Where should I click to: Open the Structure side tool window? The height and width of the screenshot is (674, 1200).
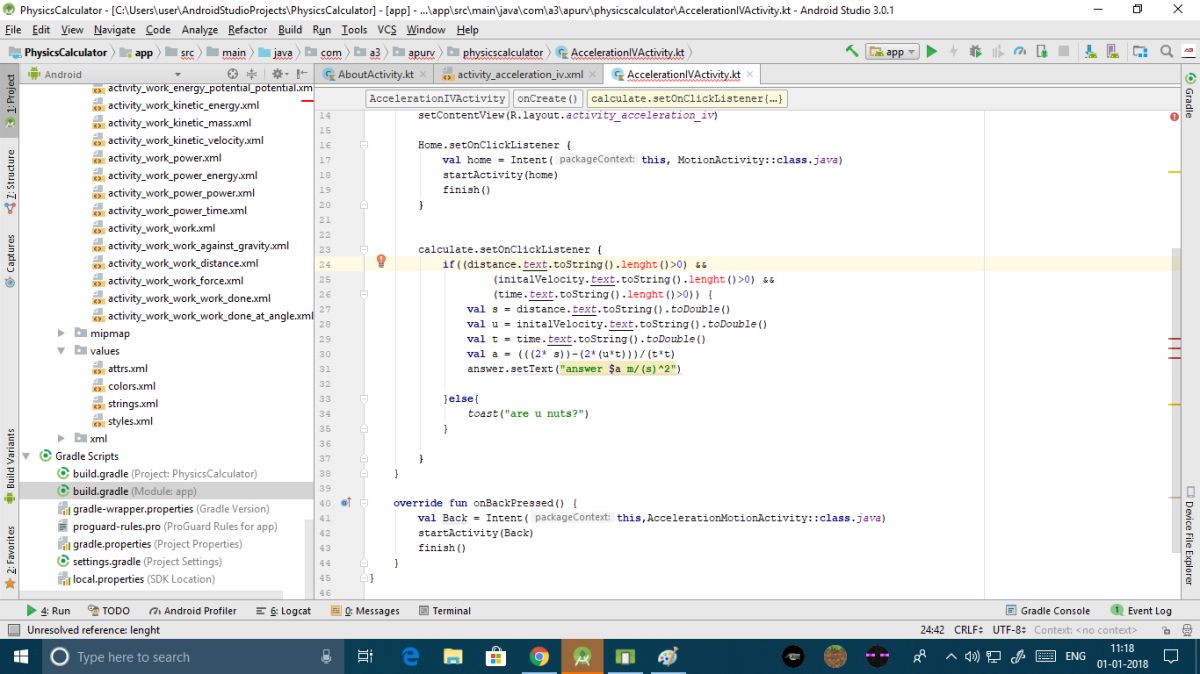point(10,182)
